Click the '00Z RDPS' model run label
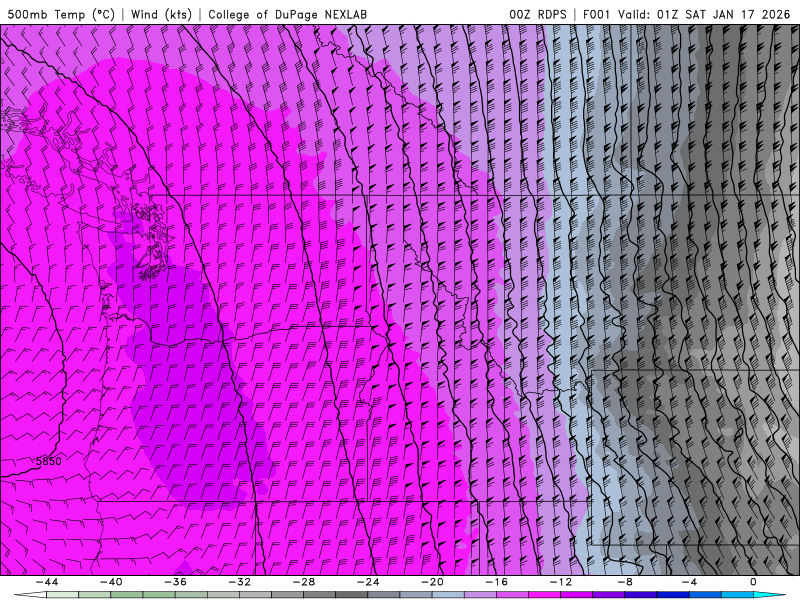This screenshot has width=800, height=600. click(538, 15)
